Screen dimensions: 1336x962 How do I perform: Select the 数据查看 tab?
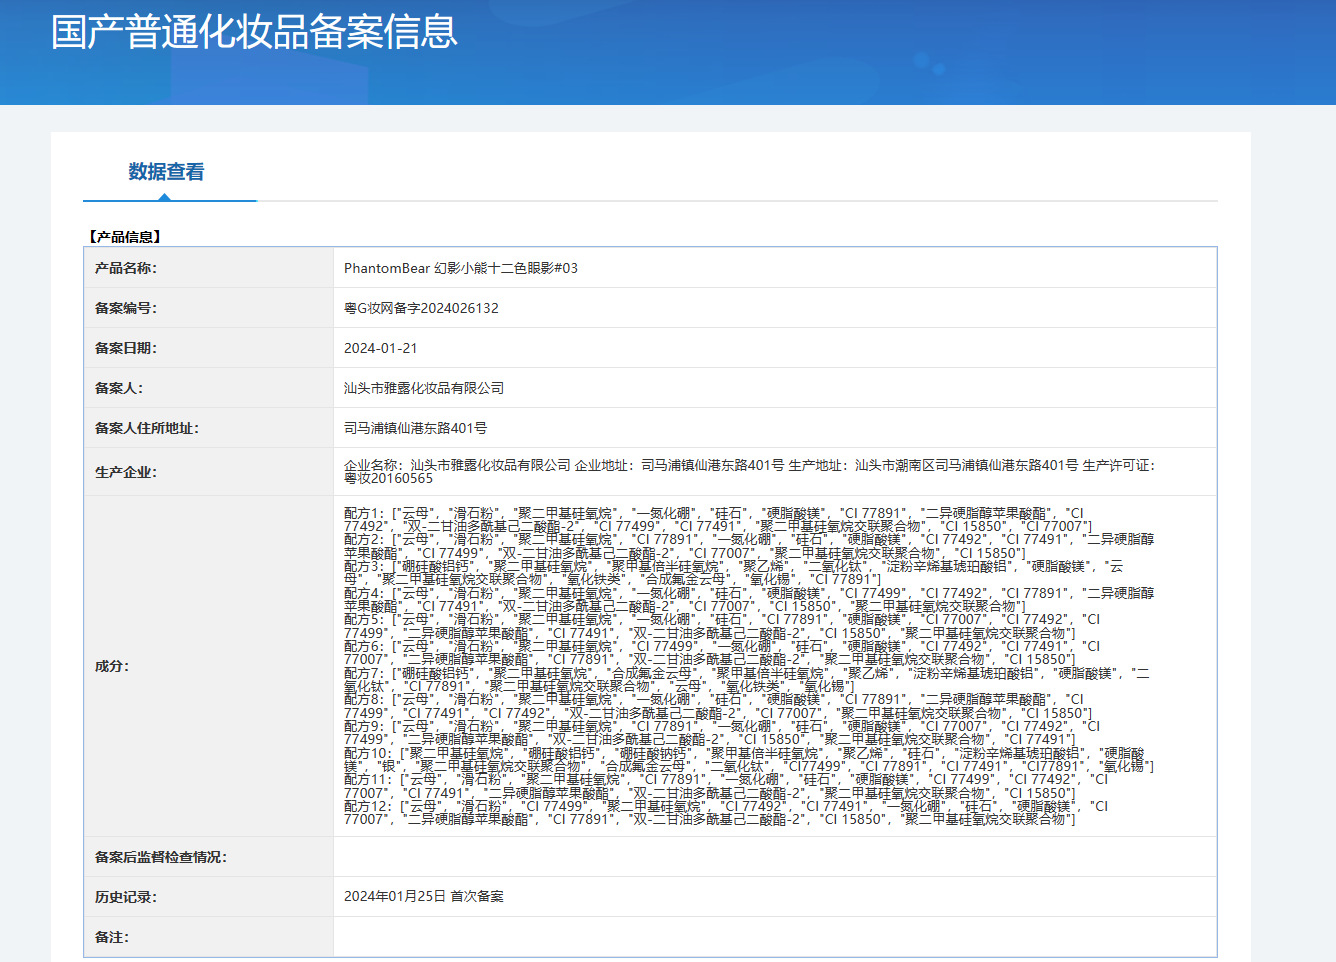[x=166, y=172]
